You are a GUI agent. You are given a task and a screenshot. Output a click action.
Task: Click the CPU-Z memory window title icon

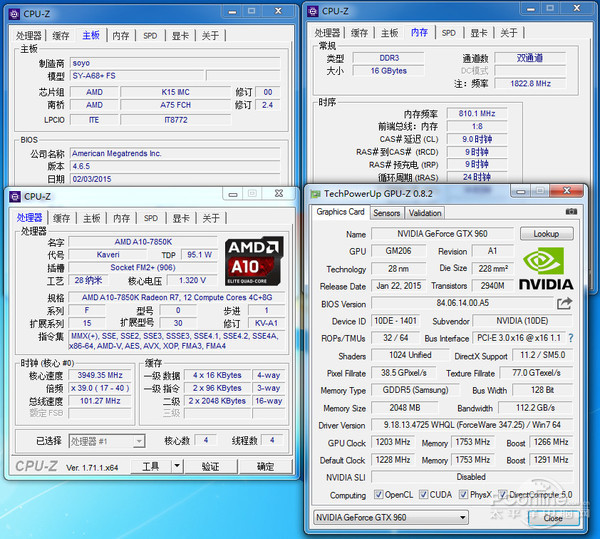(x=312, y=11)
